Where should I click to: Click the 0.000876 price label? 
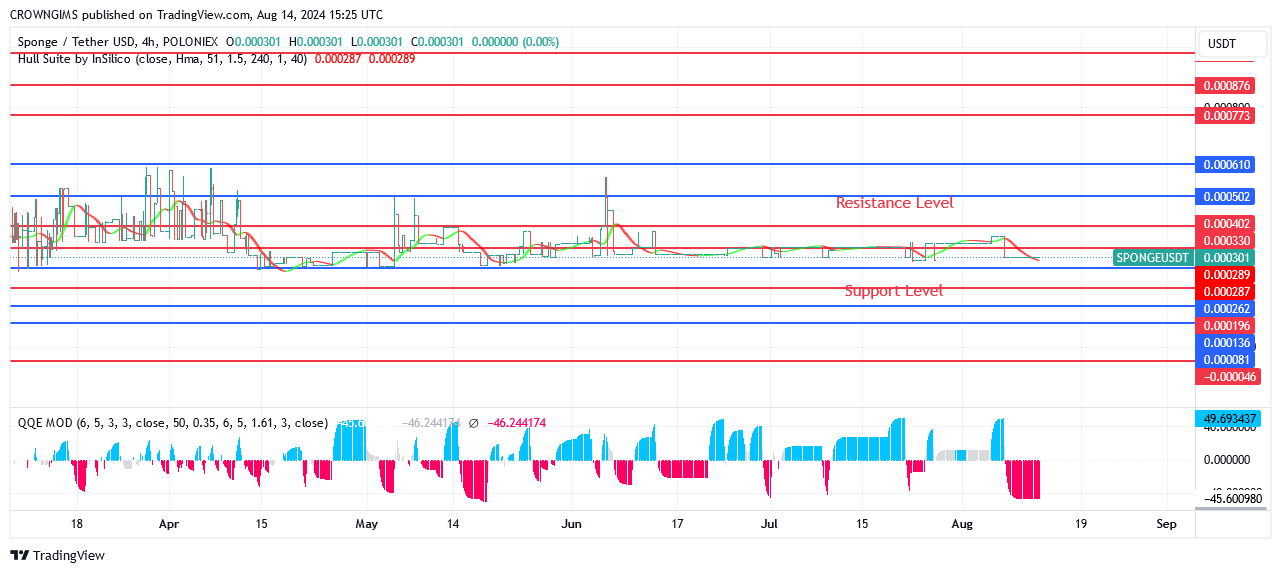pos(1227,86)
